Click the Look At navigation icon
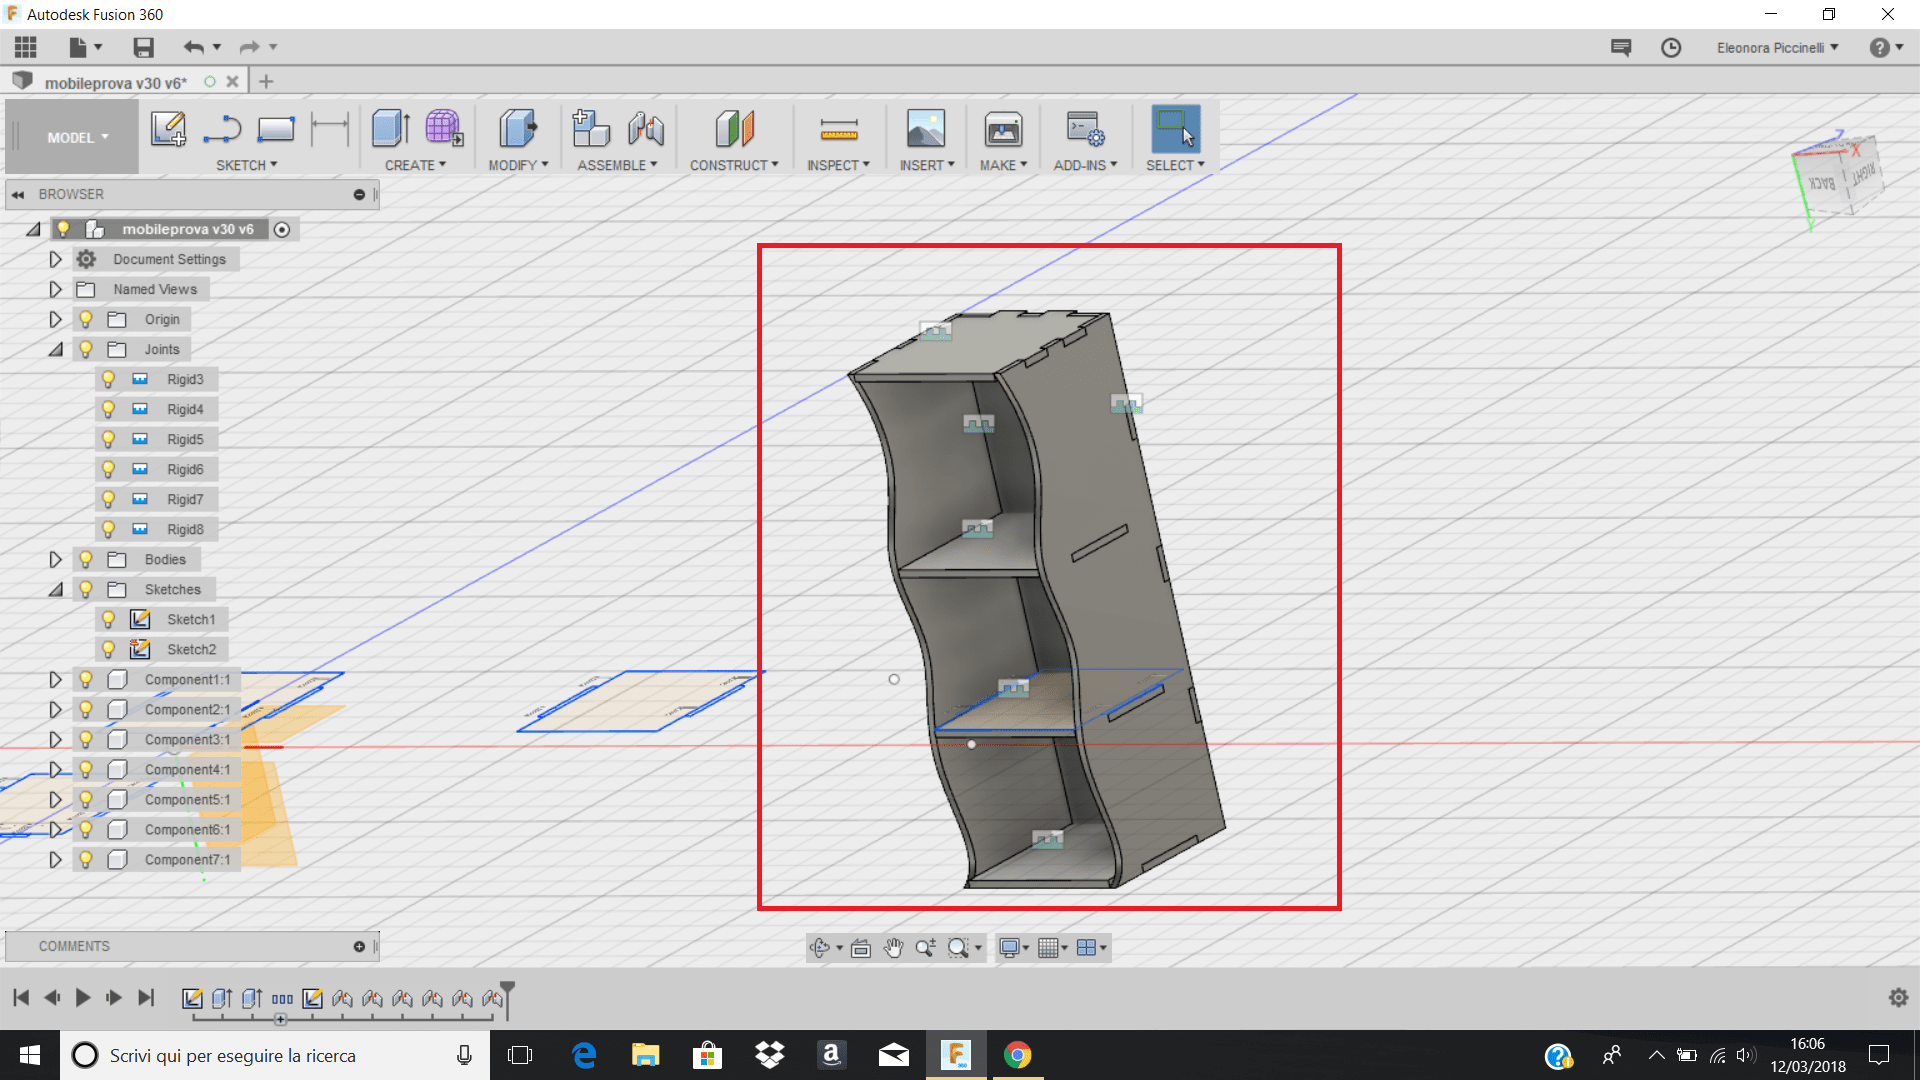The image size is (1920, 1080). [x=861, y=948]
